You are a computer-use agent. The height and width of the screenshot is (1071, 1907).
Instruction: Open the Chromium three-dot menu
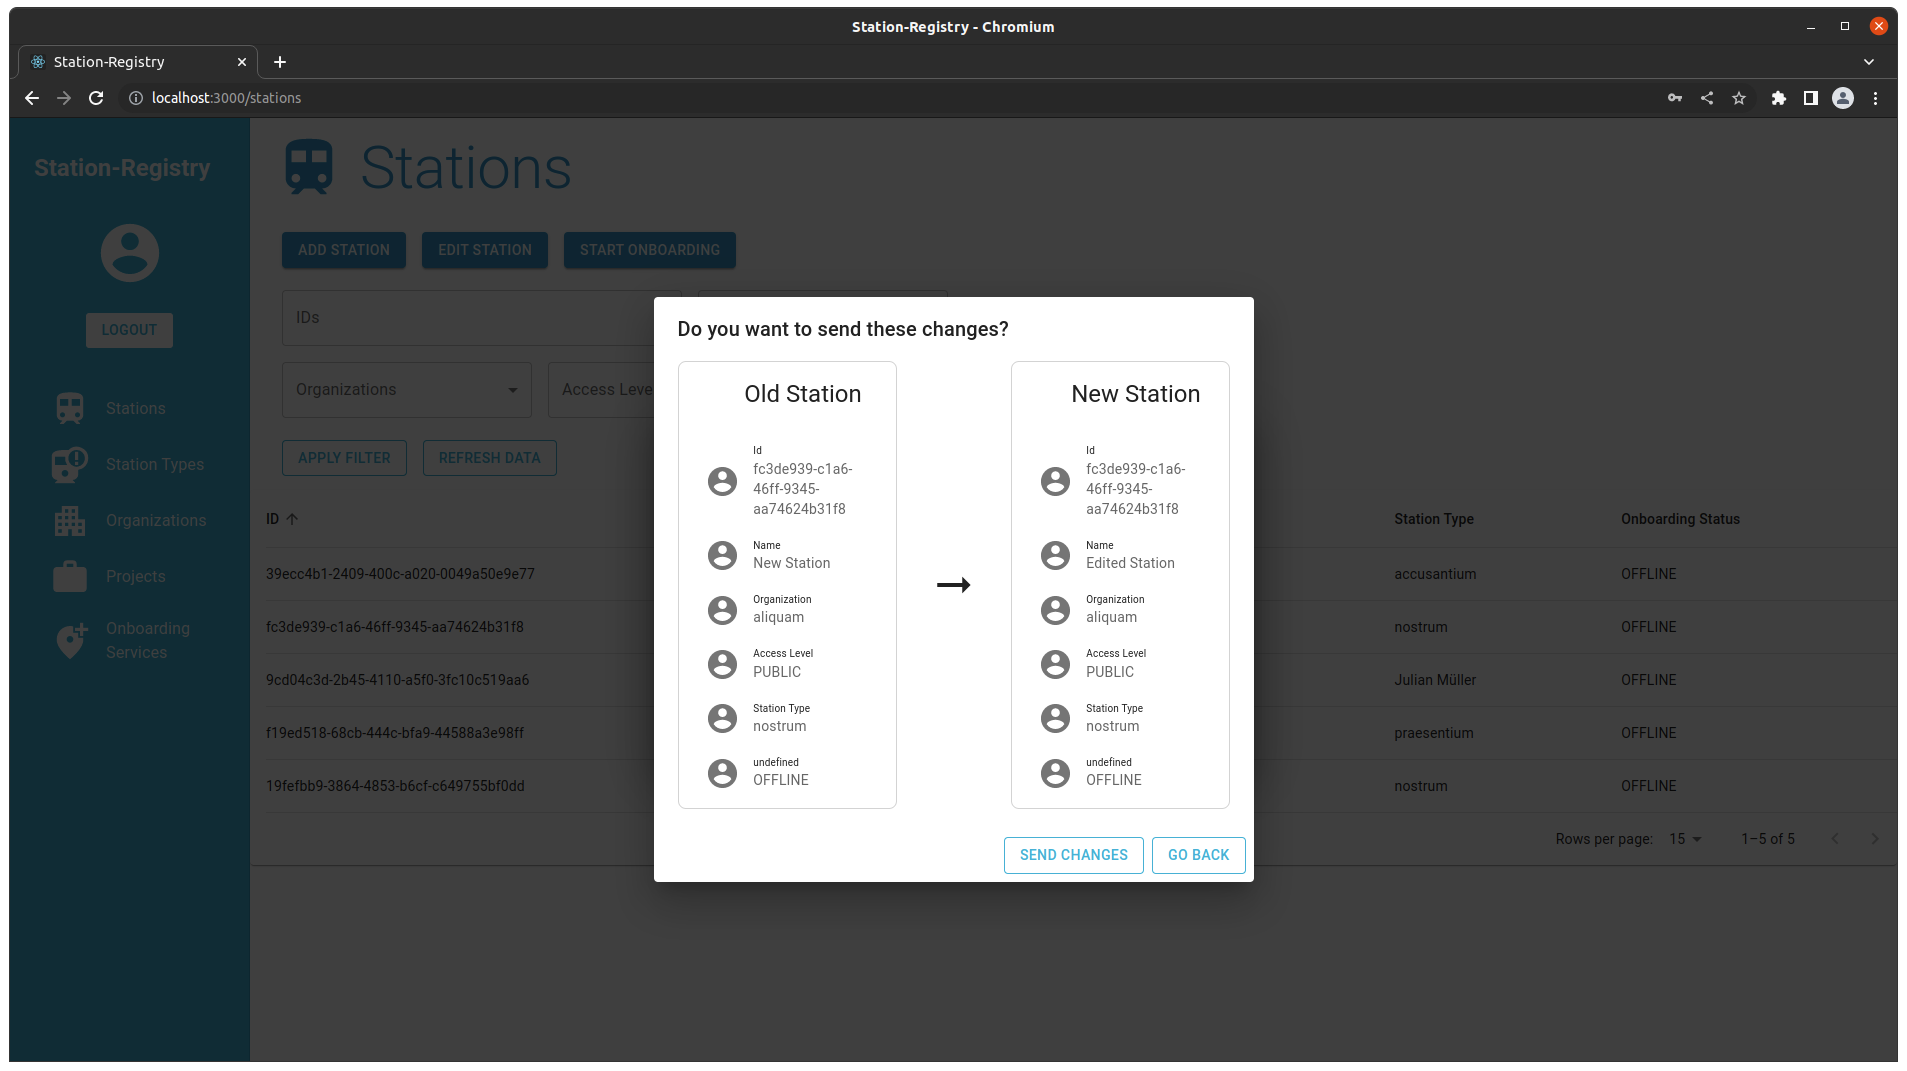1875,98
